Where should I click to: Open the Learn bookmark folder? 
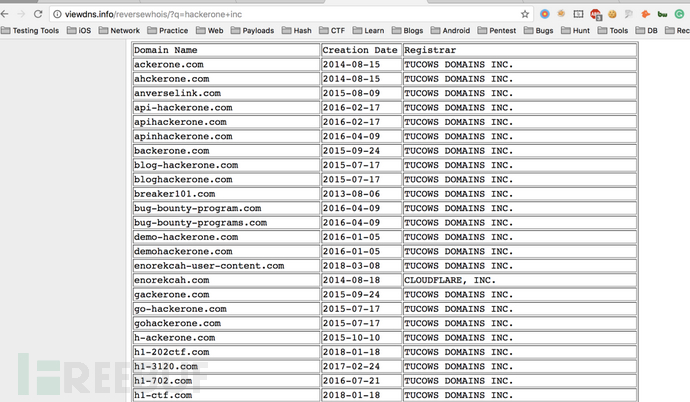pyautogui.click(x=368, y=30)
